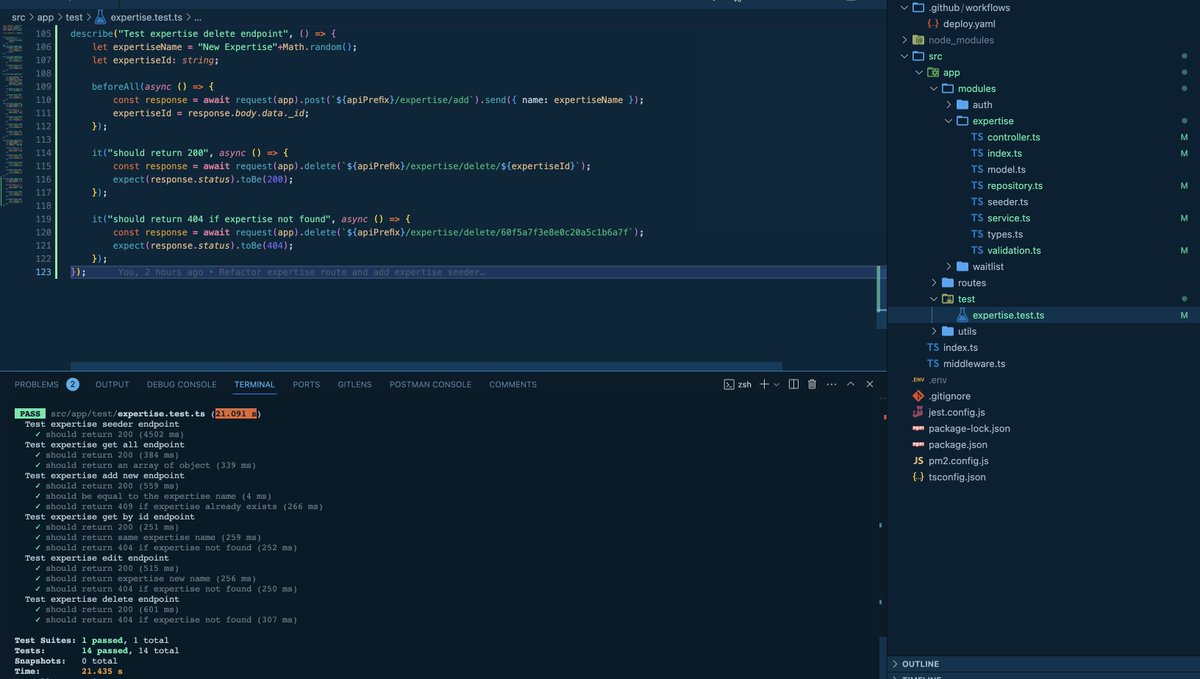Click the 'Tests: 14 passed, 14 total' terminal line
The image size is (1200, 679).
[x=97, y=651]
